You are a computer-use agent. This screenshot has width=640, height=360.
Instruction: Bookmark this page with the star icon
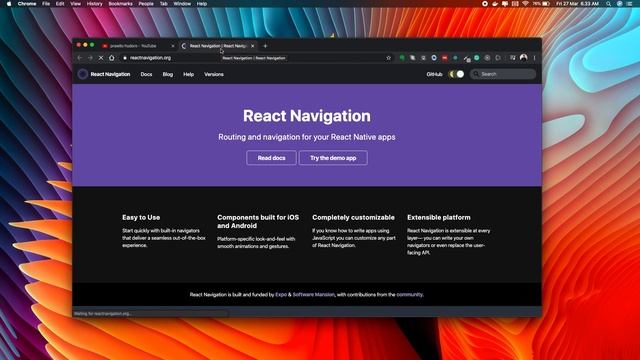coord(388,58)
